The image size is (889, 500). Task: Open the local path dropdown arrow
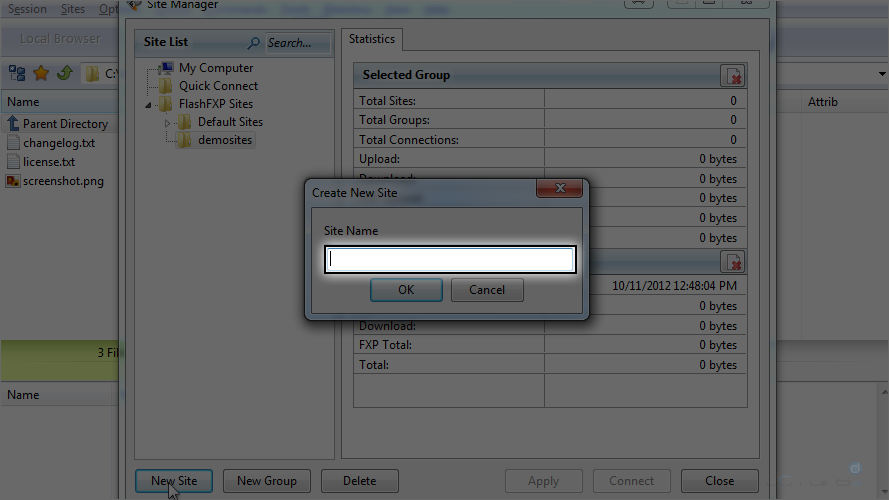(882, 74)
